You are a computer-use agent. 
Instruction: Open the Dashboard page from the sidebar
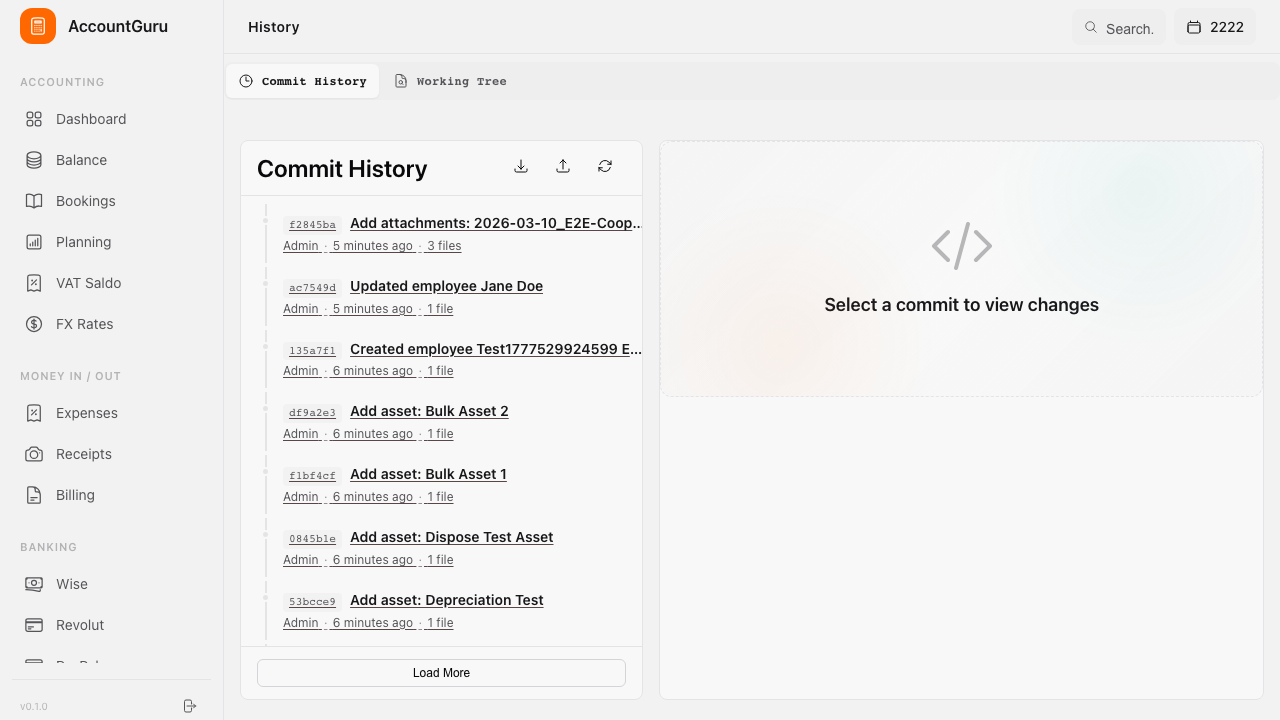111,119
